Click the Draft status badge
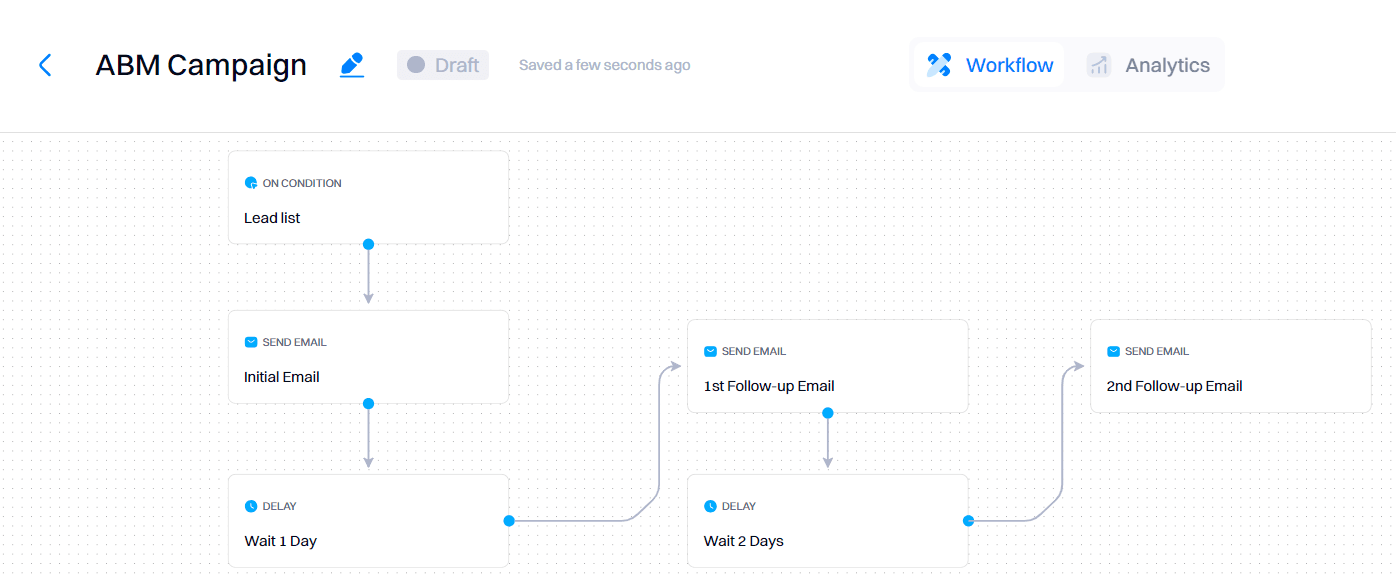This screenshot has height=578, width=1396. tap(443, 65)
